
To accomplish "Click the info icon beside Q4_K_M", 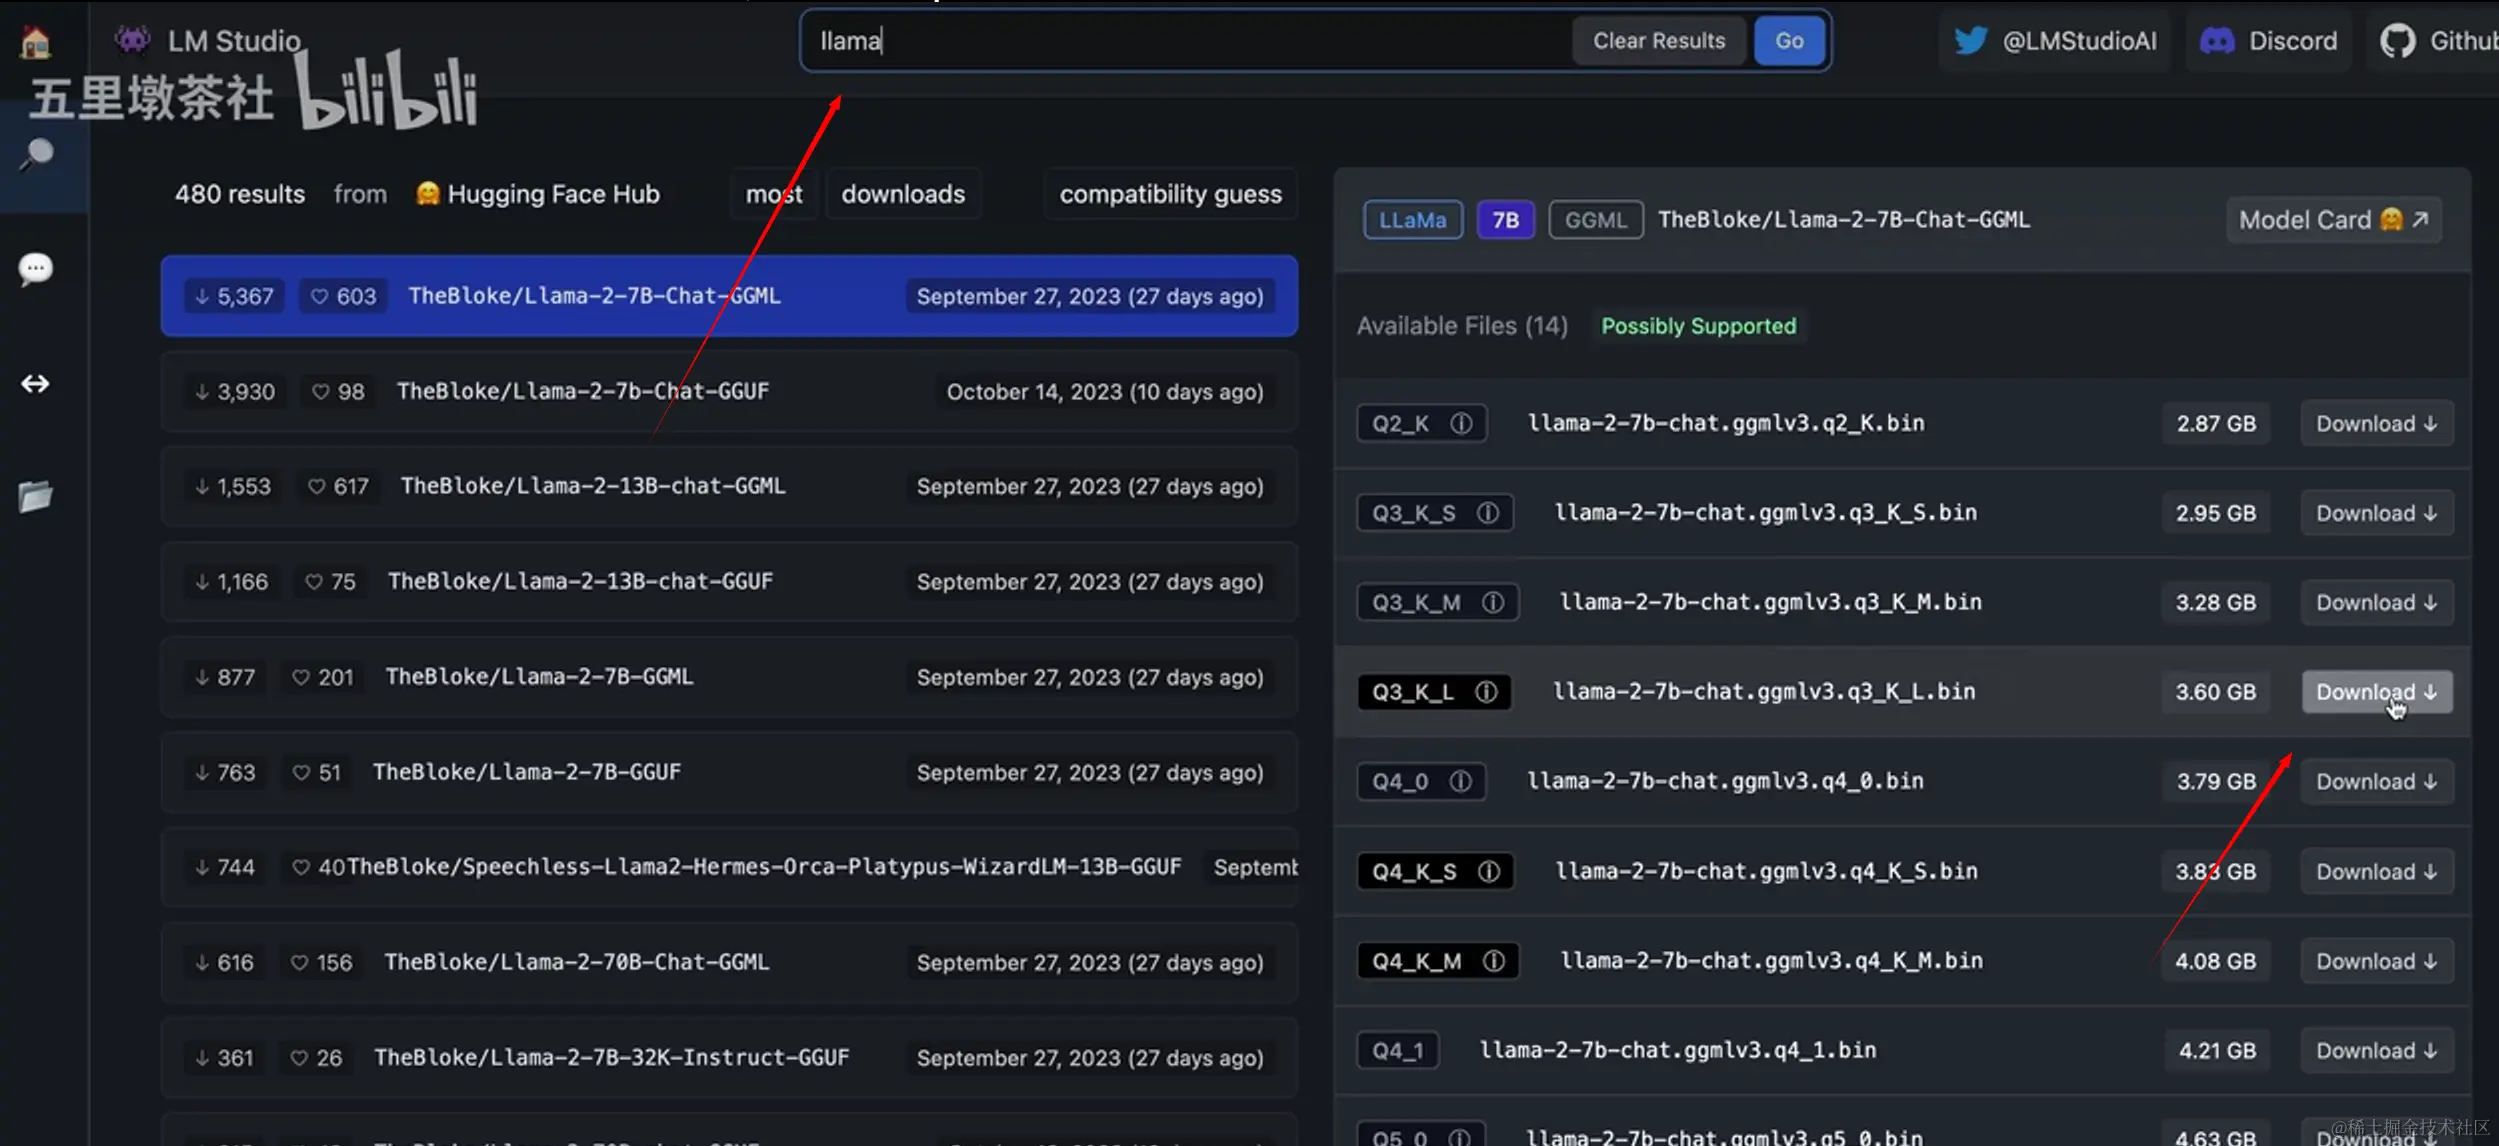I will (x=1493, y=961).
